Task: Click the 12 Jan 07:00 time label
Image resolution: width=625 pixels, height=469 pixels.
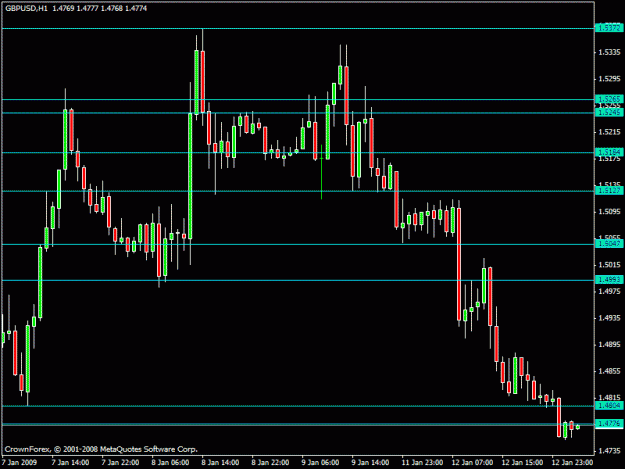Action: (x=472, y=463)
